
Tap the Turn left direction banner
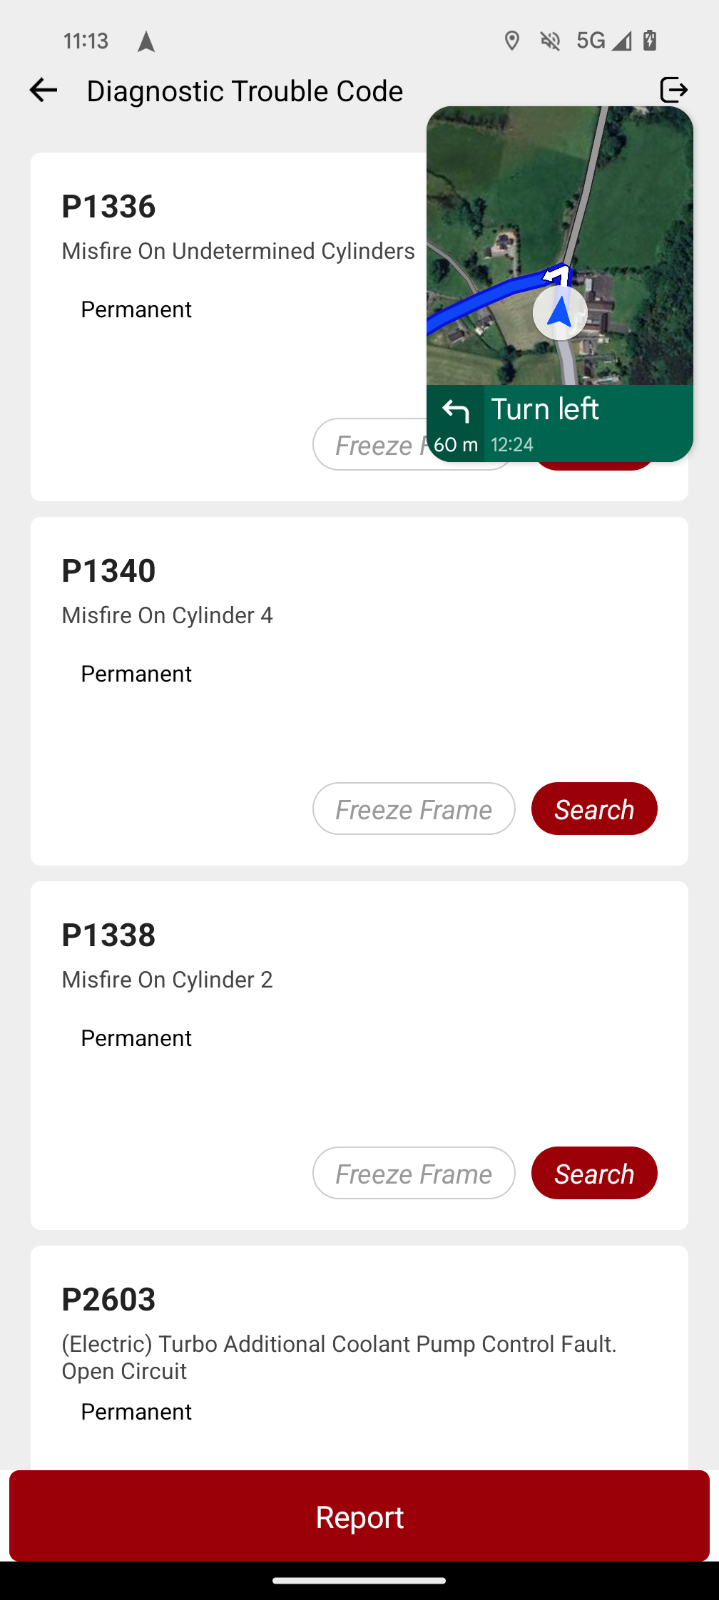[560, 423]
